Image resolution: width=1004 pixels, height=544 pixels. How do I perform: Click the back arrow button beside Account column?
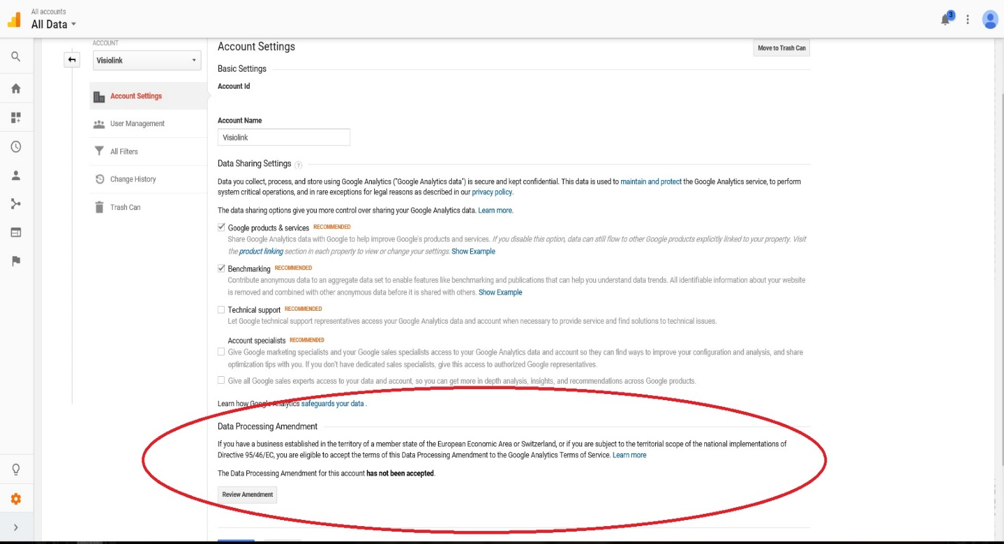(x=72, y=60)
